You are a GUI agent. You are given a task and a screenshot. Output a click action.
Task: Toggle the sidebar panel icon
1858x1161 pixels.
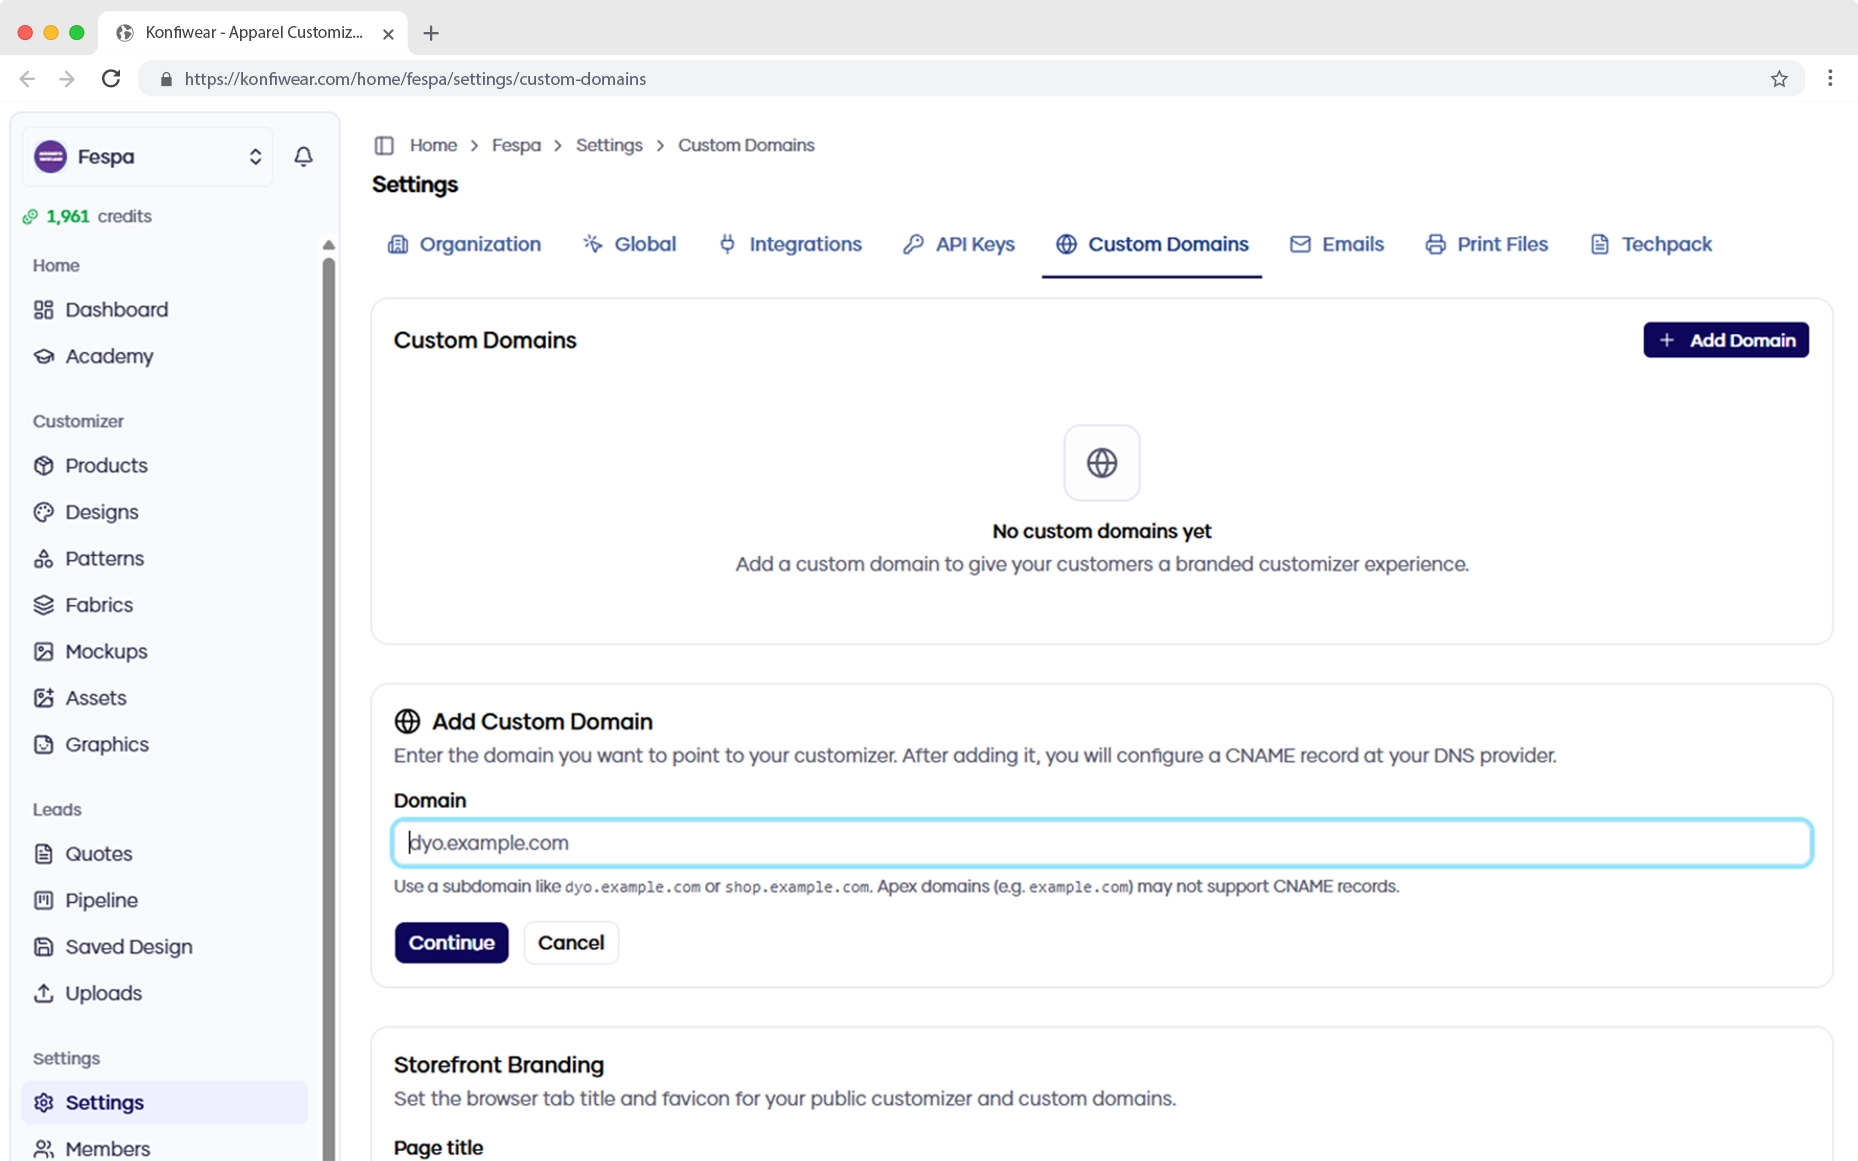pyautogui.click(x=384, y=145)
